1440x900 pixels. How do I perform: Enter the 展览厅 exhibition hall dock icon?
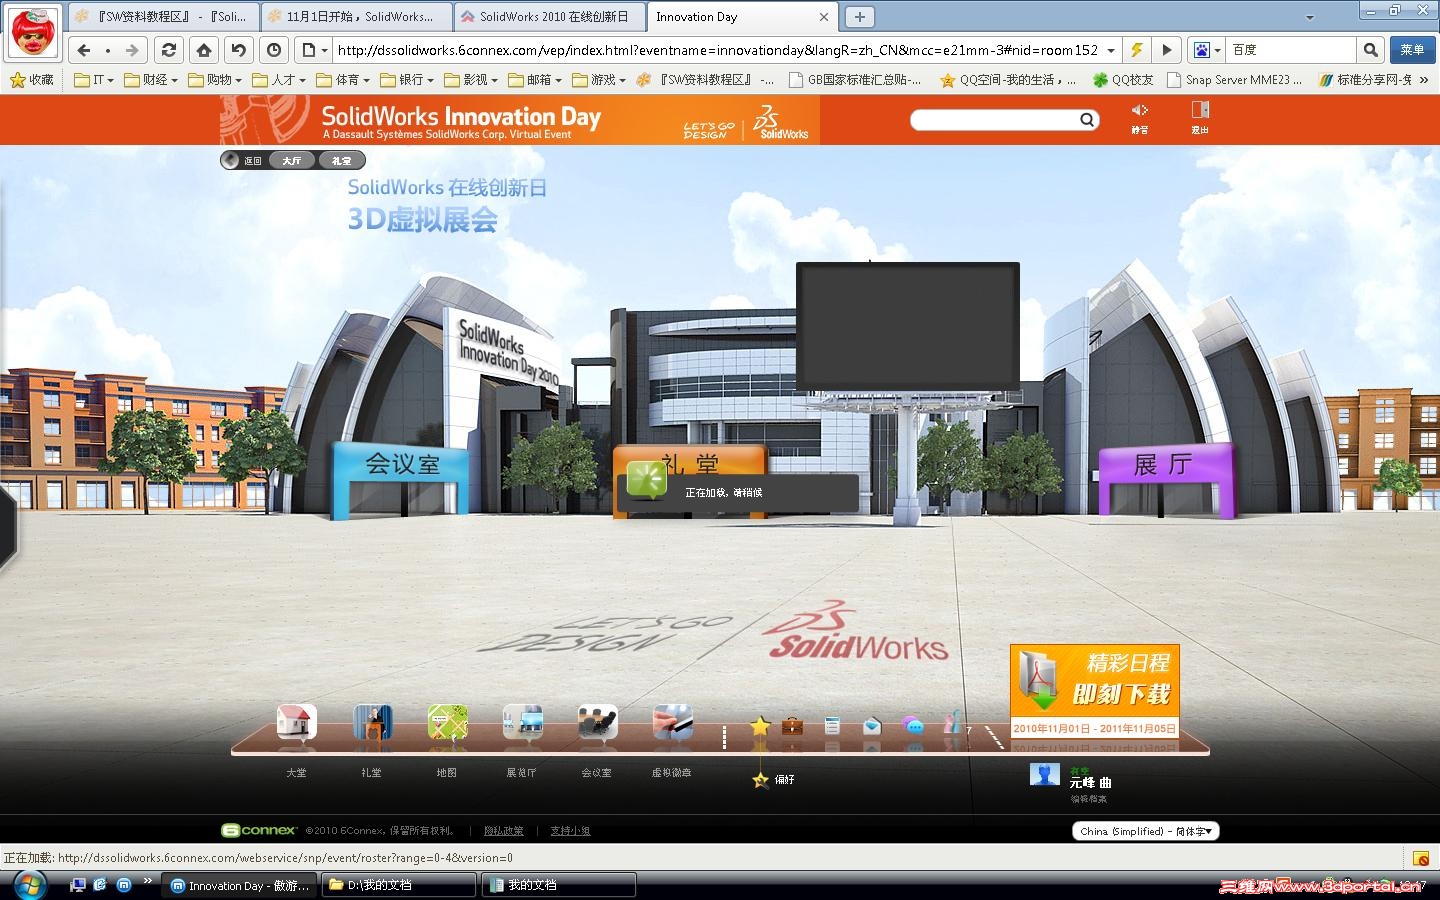(522, 722)
